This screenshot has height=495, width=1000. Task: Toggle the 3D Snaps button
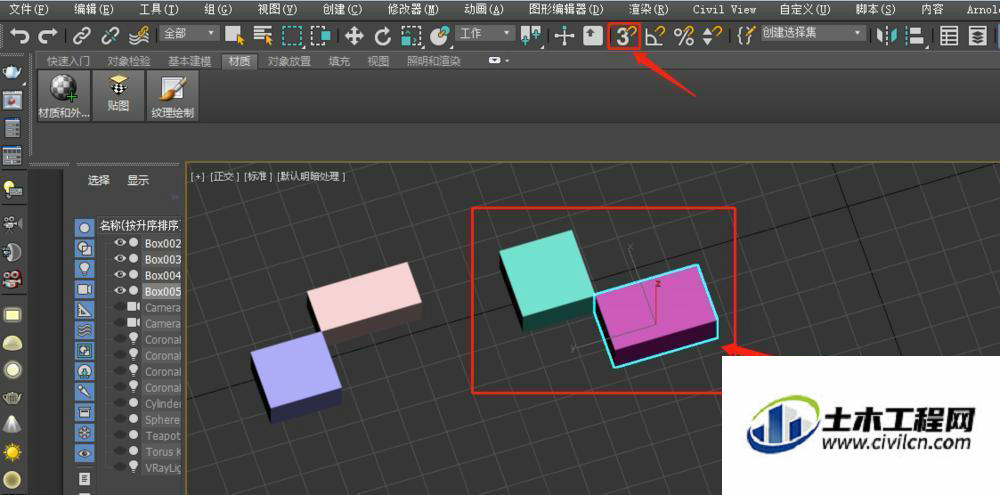(624, 37)
